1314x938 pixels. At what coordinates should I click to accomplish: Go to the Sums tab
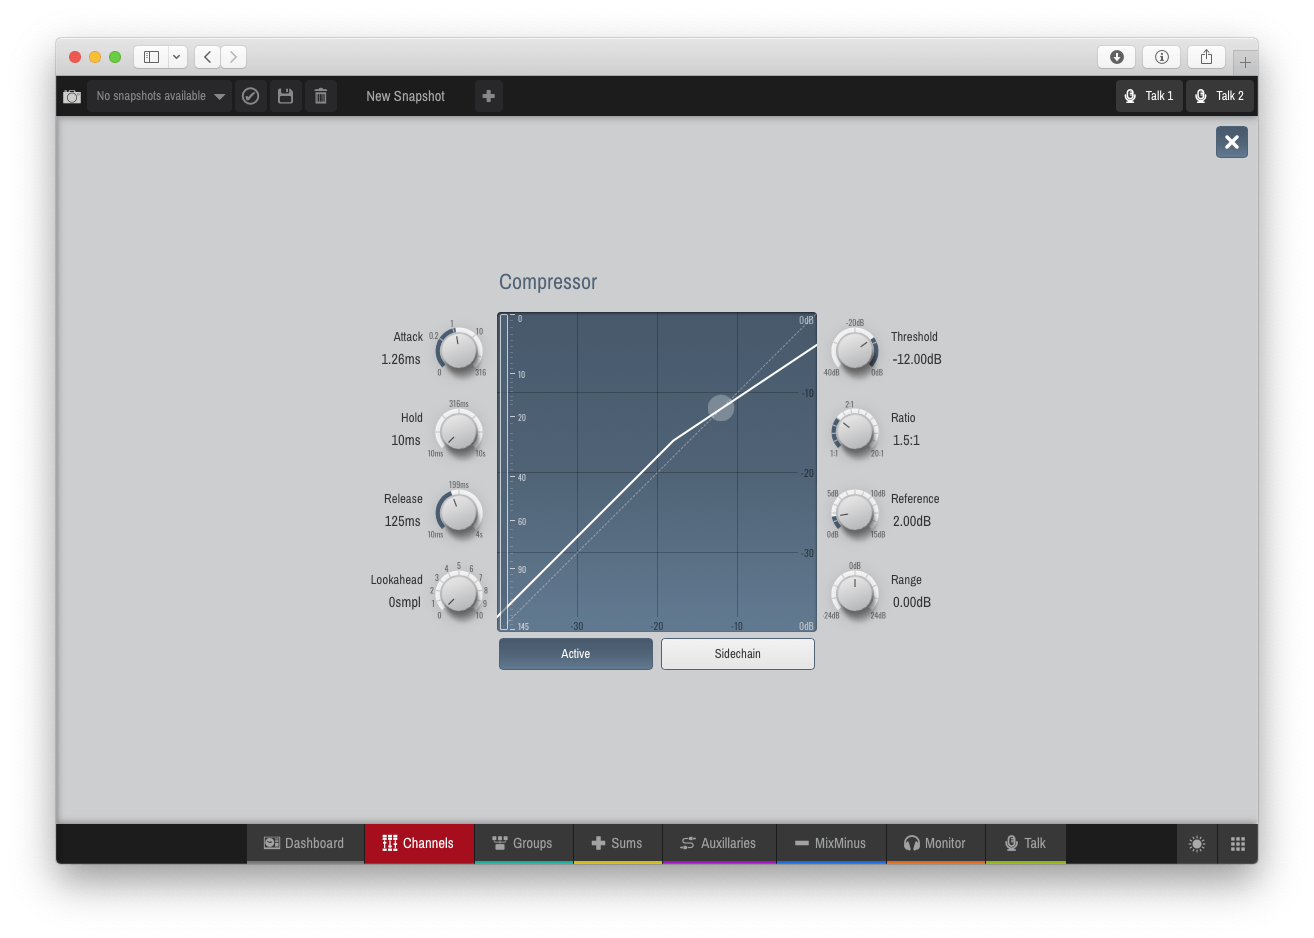pos(618,843)
